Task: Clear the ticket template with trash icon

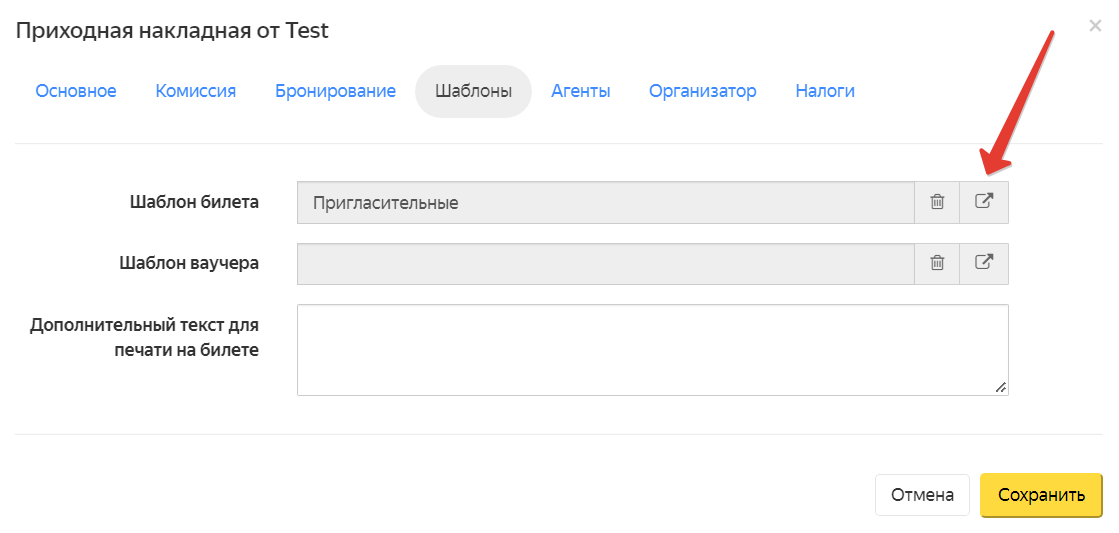Action: [937, 203]
